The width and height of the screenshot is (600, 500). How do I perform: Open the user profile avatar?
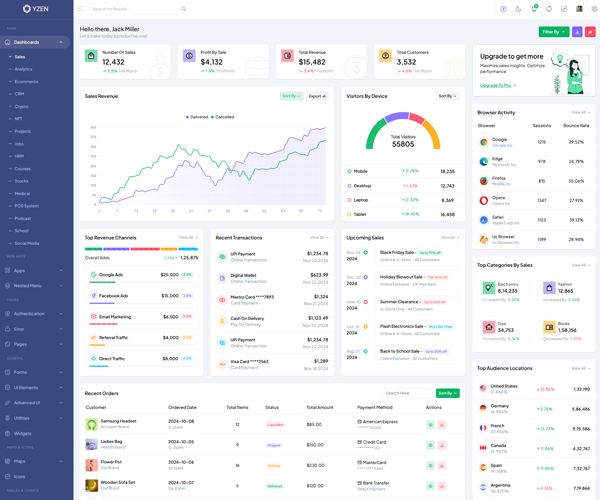click(x=579, y=9)
